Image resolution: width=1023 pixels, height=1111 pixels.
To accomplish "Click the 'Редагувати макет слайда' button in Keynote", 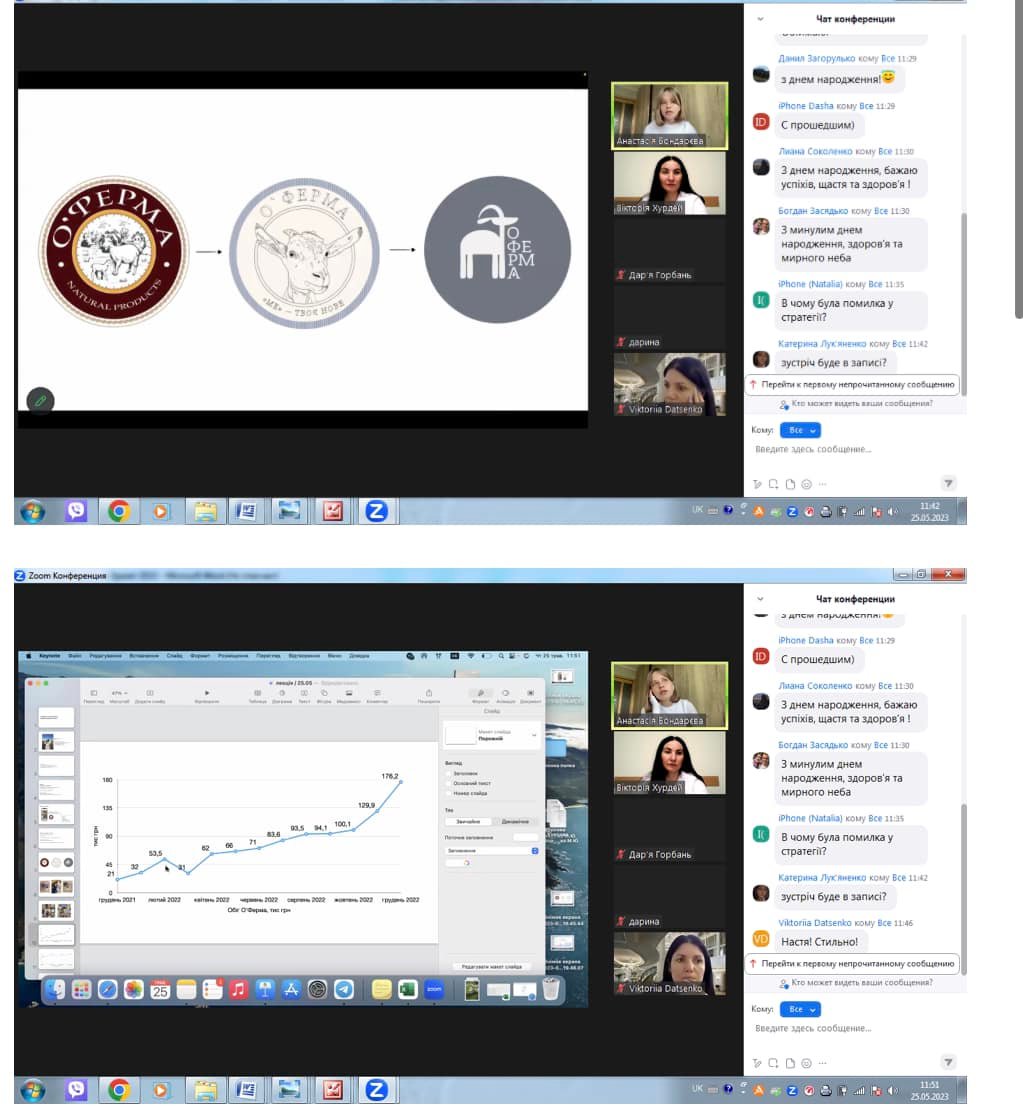I will [492, 966].
